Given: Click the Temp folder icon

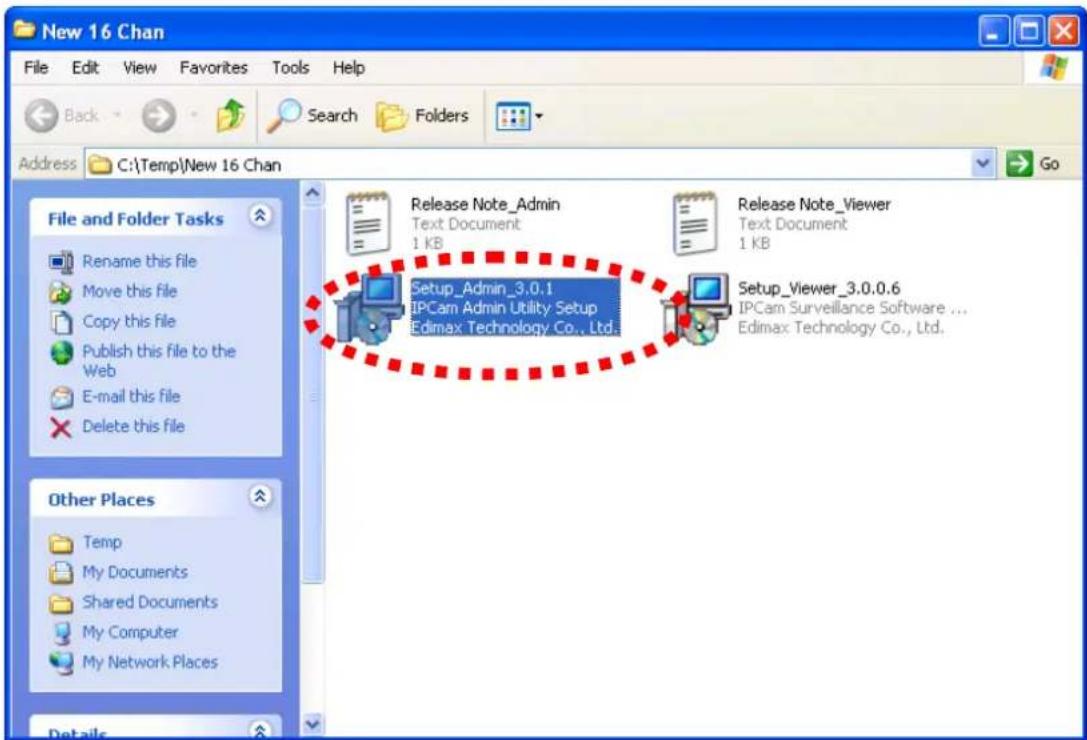Looking at the screenshot, I should pos(61,543).
